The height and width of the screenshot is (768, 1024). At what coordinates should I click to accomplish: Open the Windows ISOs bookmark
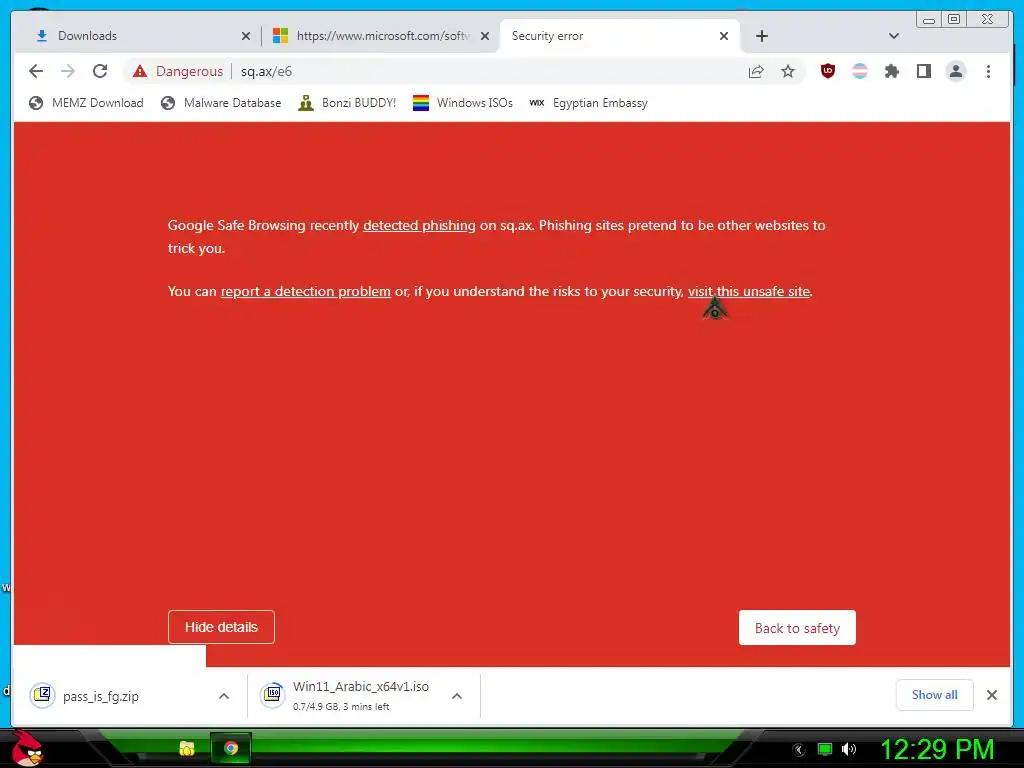463,103
